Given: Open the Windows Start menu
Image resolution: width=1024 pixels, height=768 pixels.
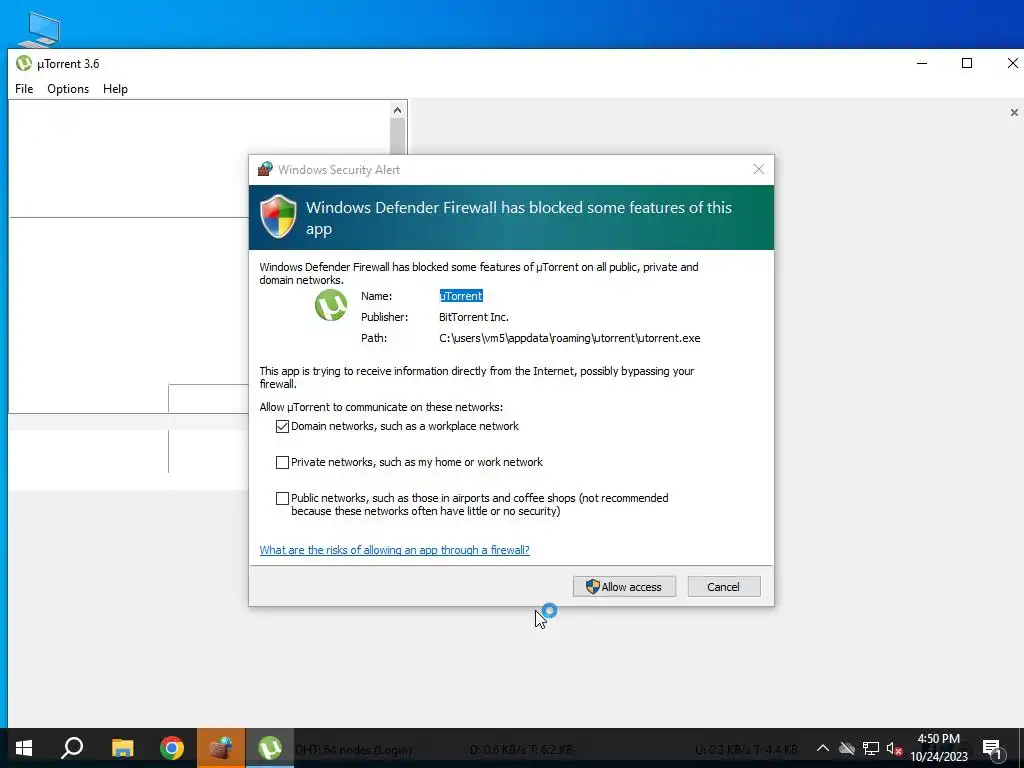Looking at the screenshot, I should tap(24, 748).
